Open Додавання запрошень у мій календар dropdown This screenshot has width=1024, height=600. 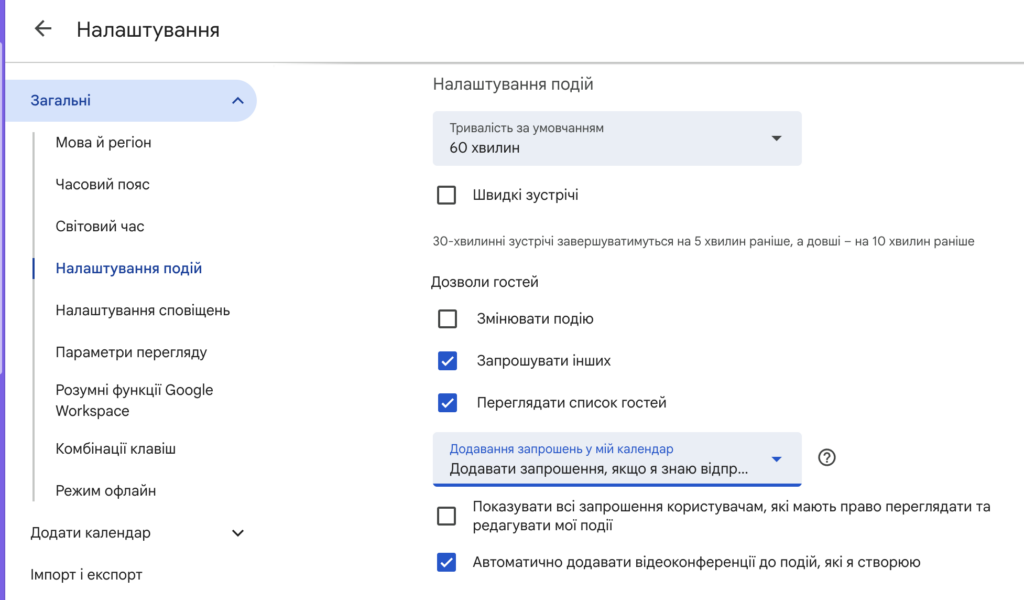click(616, 459)
